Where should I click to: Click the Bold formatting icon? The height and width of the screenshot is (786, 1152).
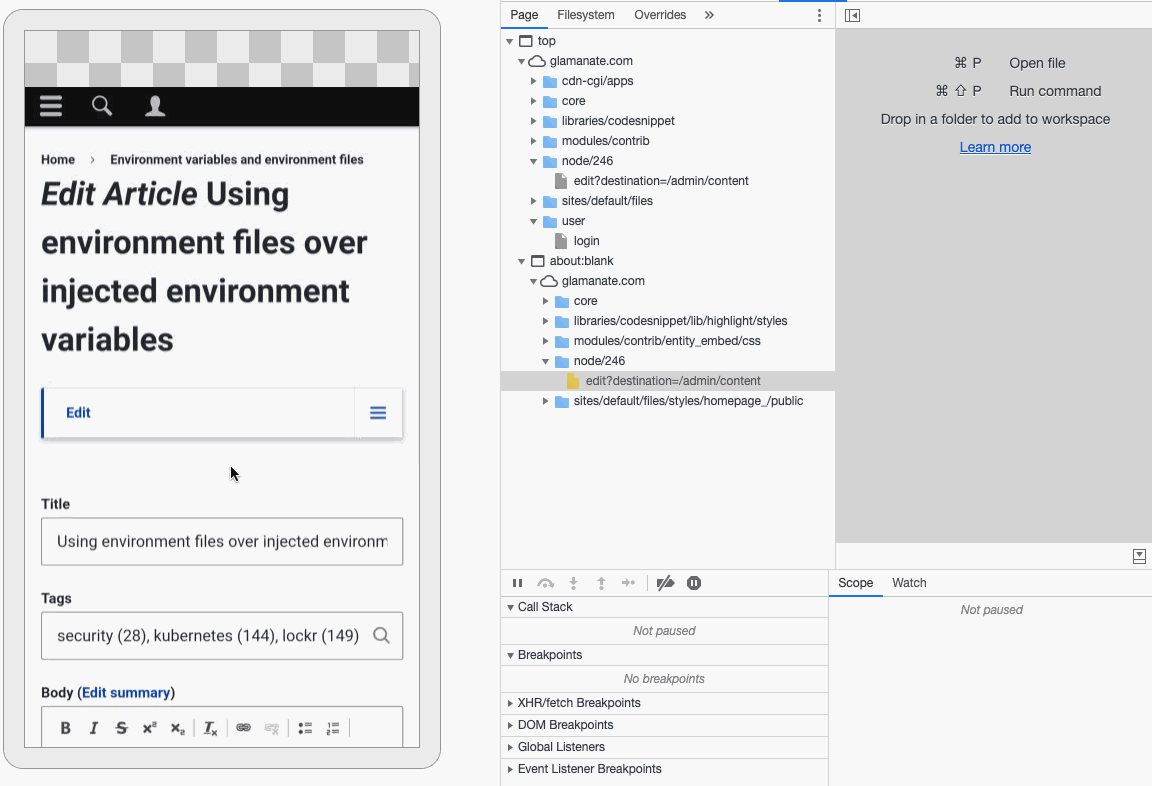66,728
